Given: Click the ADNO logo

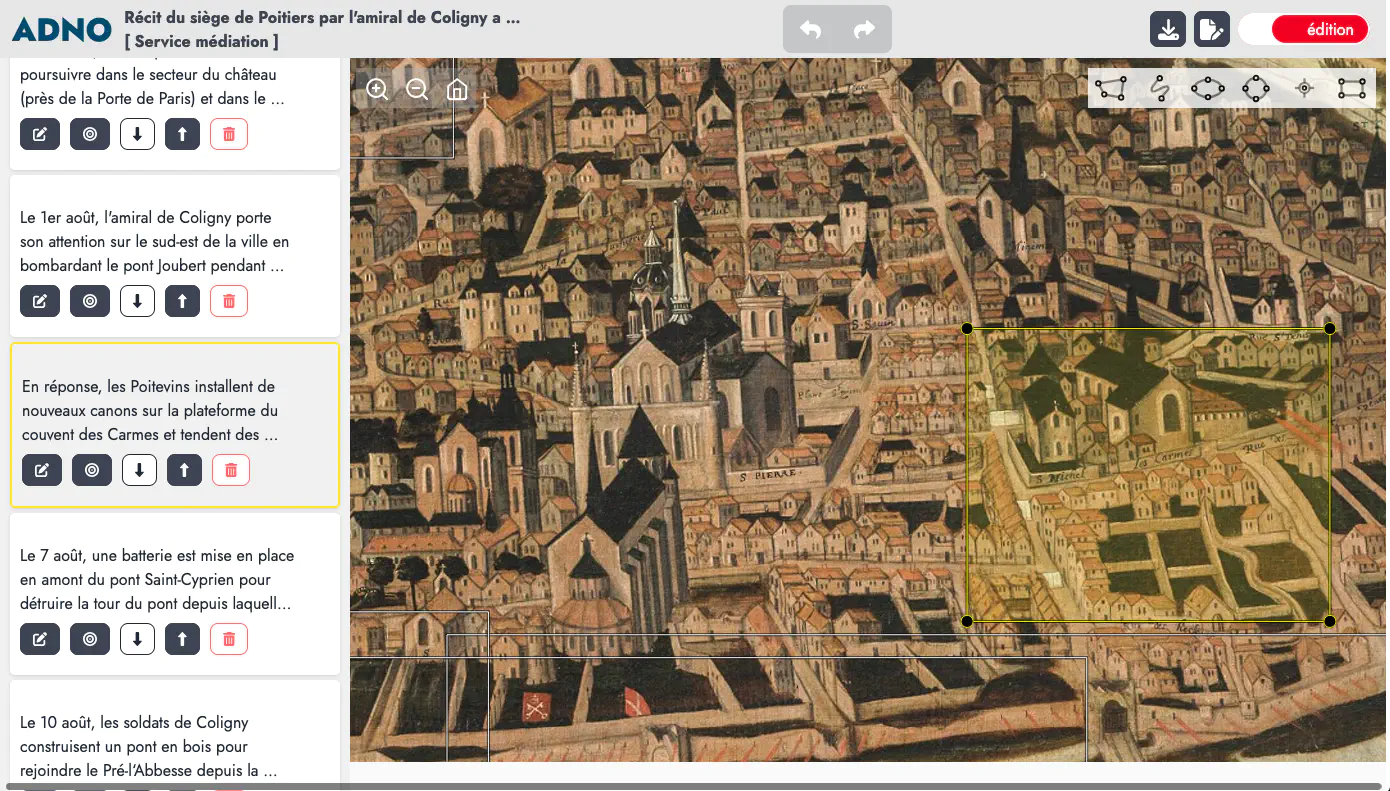Looking at the screenshot, I should tap(61, 30).
